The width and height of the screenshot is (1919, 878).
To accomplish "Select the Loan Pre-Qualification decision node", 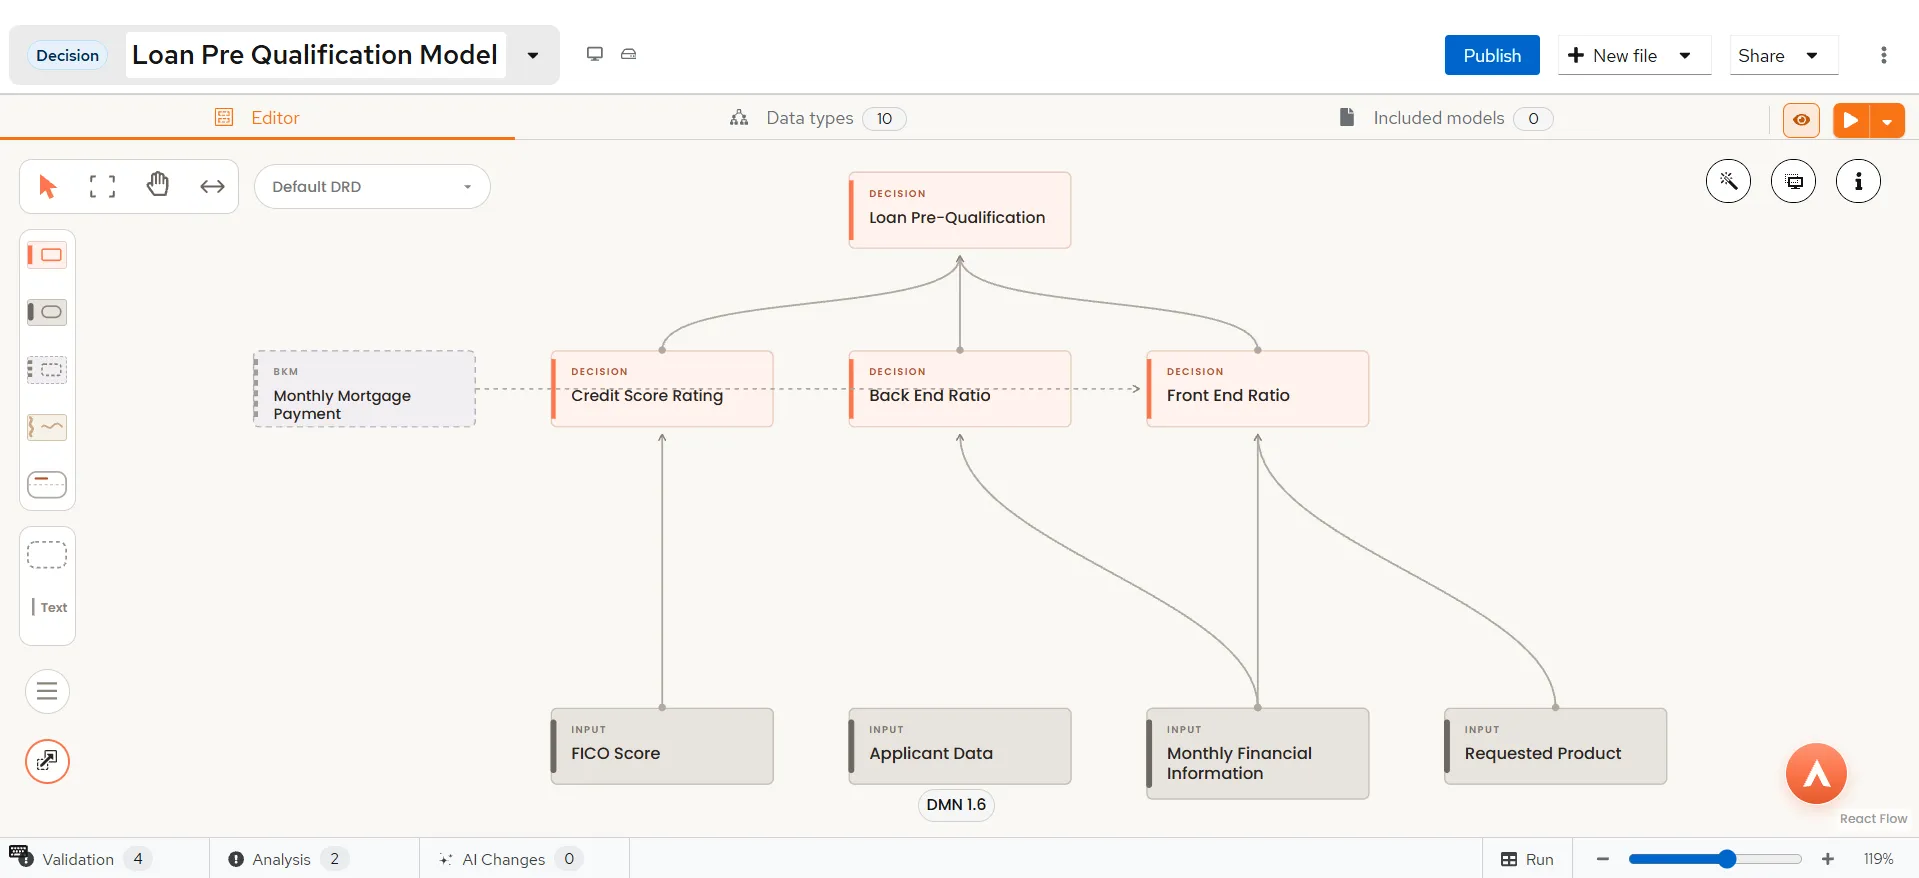I will [960, 210].
